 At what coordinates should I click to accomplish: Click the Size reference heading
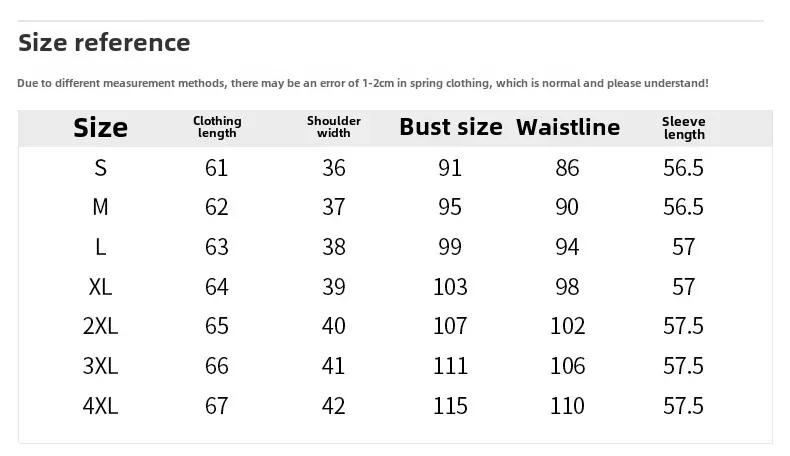click(x=104, y=42)
